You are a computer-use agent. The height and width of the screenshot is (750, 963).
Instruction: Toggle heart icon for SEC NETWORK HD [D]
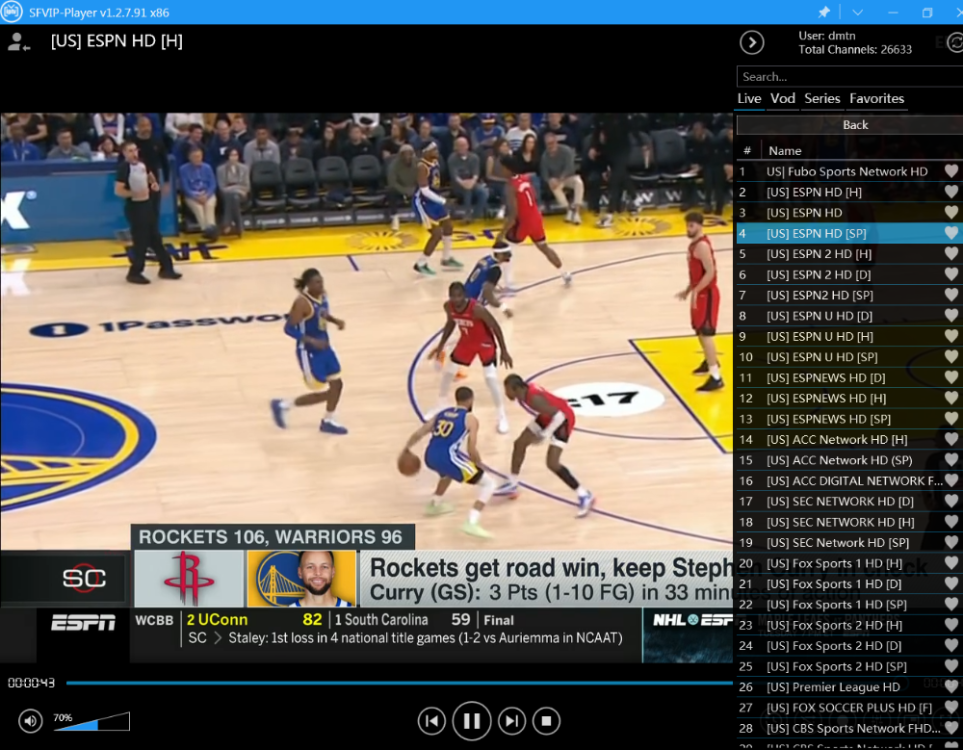point(951,501)
